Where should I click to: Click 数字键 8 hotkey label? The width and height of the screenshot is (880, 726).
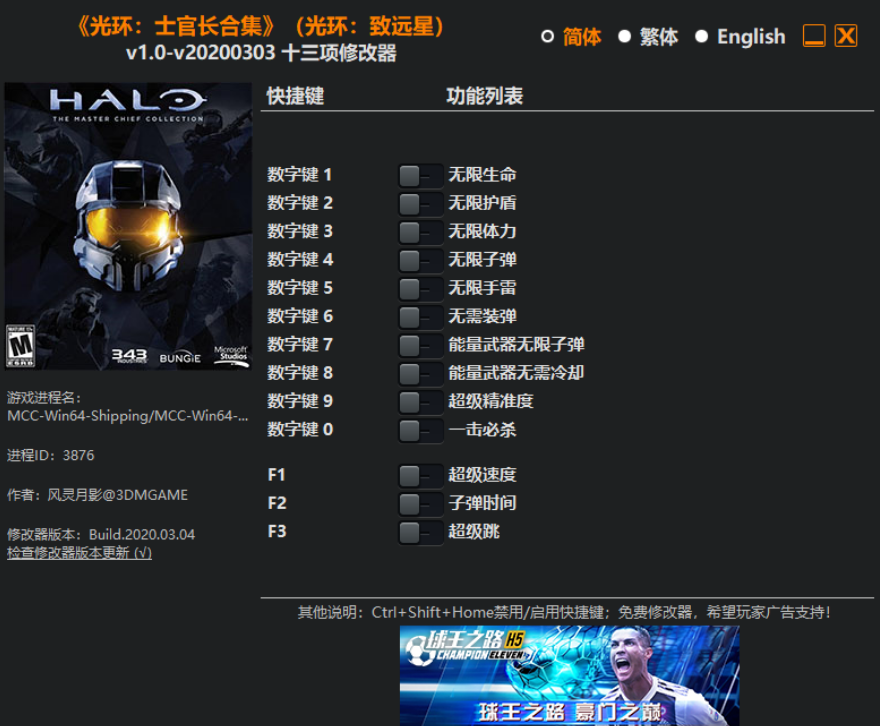coord(300,373)
